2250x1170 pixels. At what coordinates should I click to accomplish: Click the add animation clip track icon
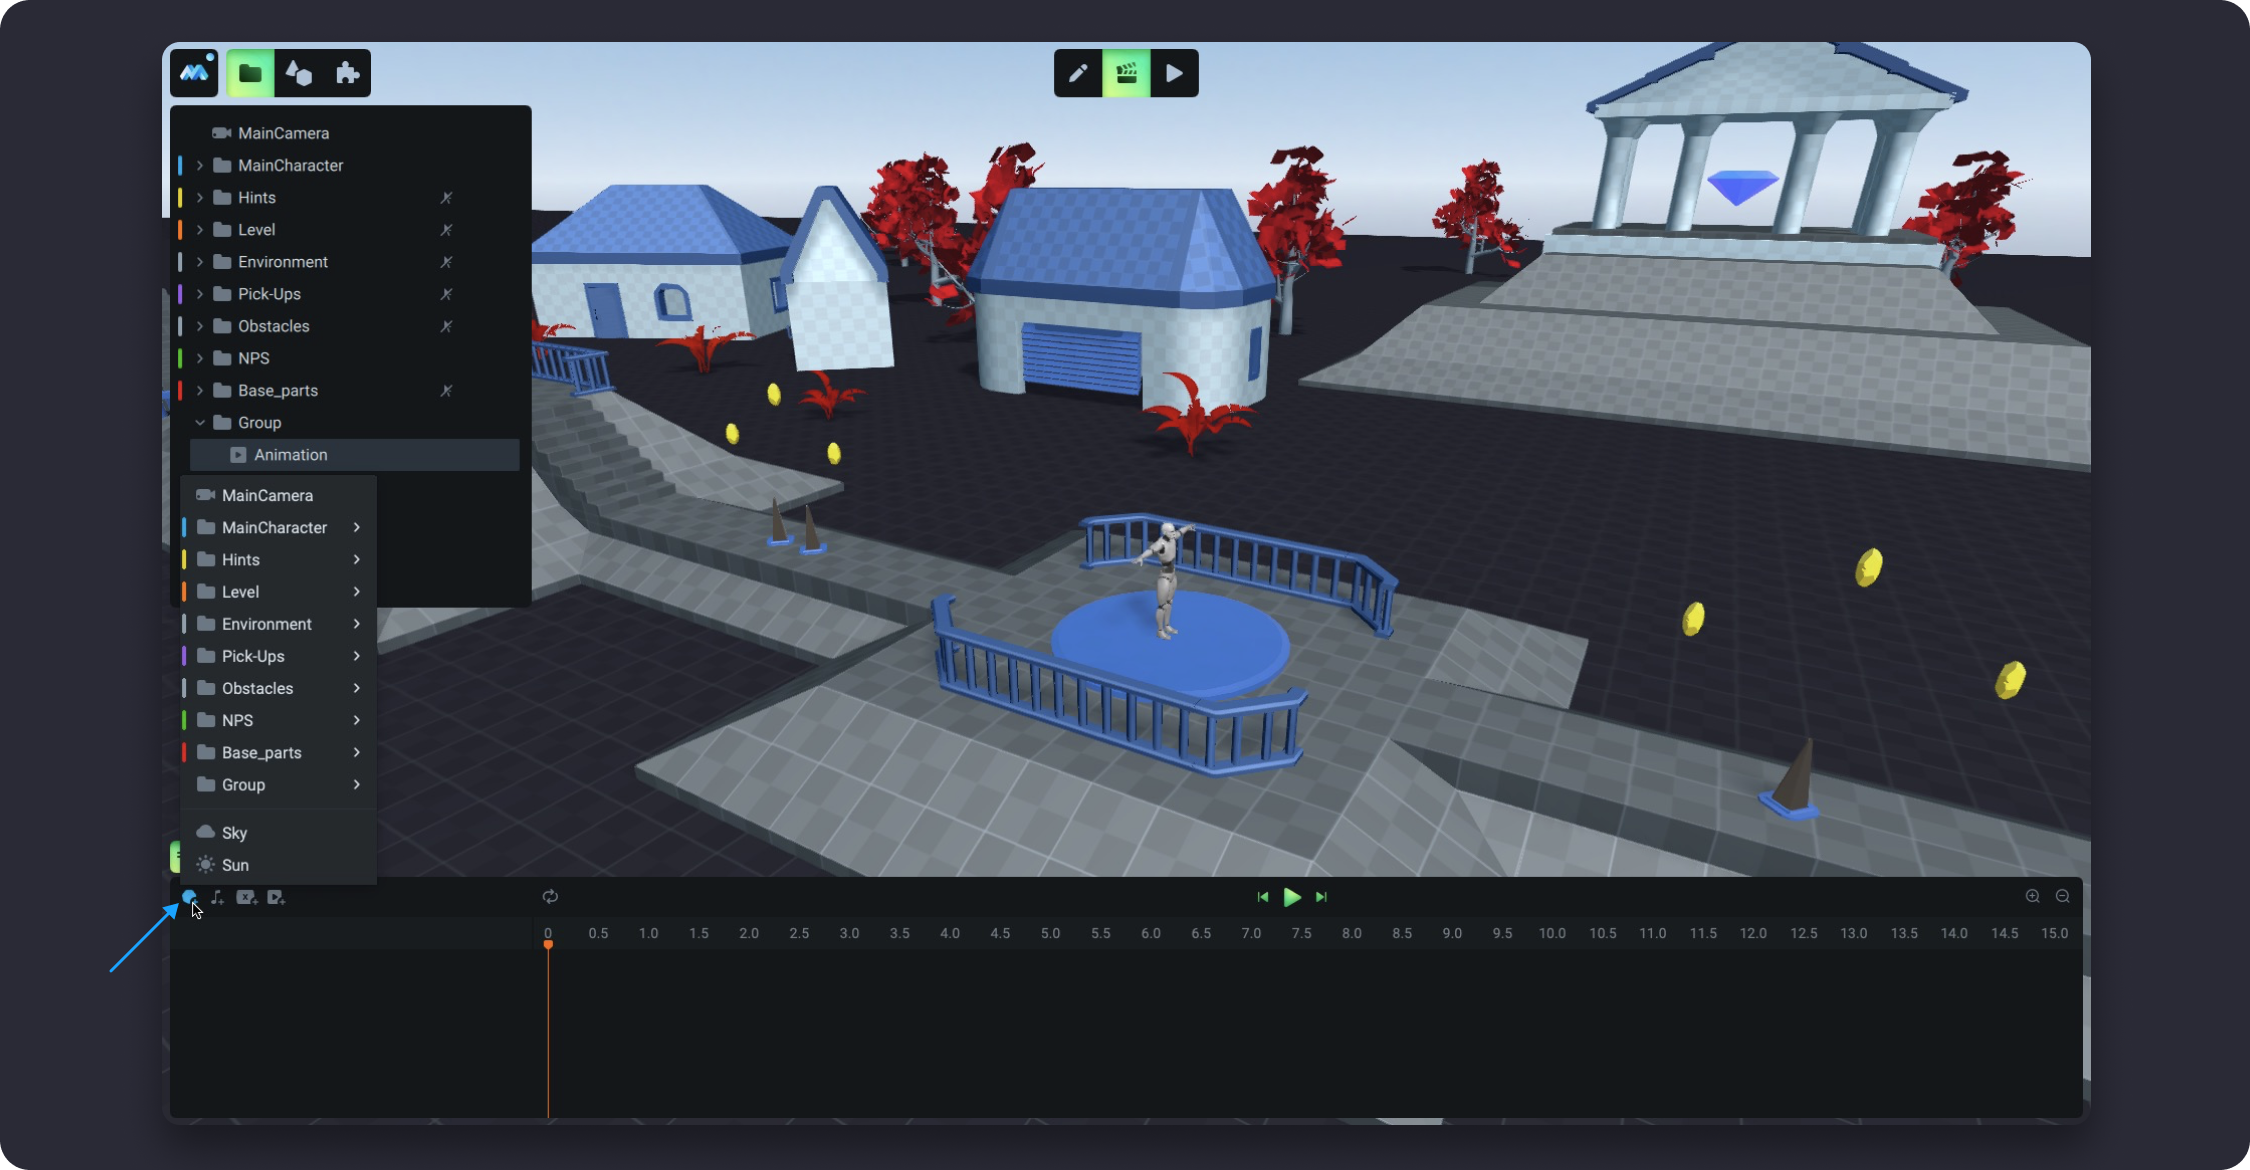pyautogui.click(x=276, y=897)
